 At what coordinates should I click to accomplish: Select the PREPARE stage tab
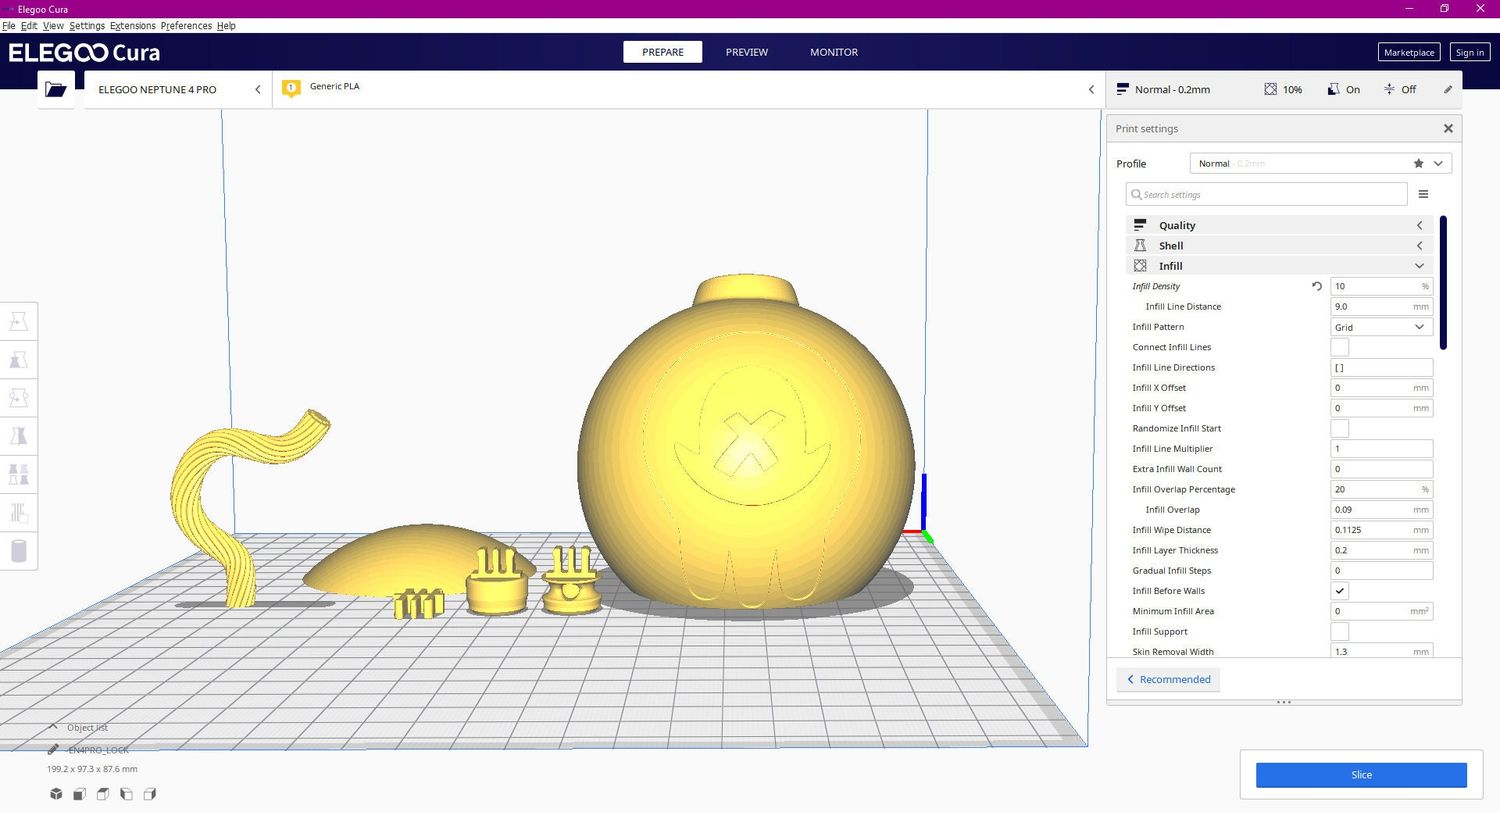point(663,52)
